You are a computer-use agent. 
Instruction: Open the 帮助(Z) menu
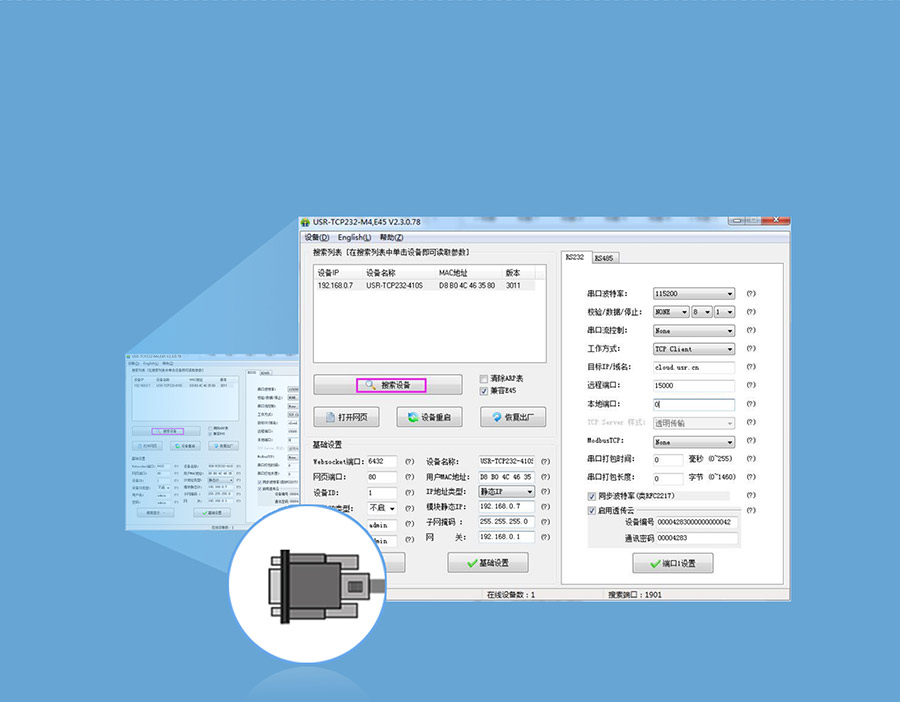[391, 238]
